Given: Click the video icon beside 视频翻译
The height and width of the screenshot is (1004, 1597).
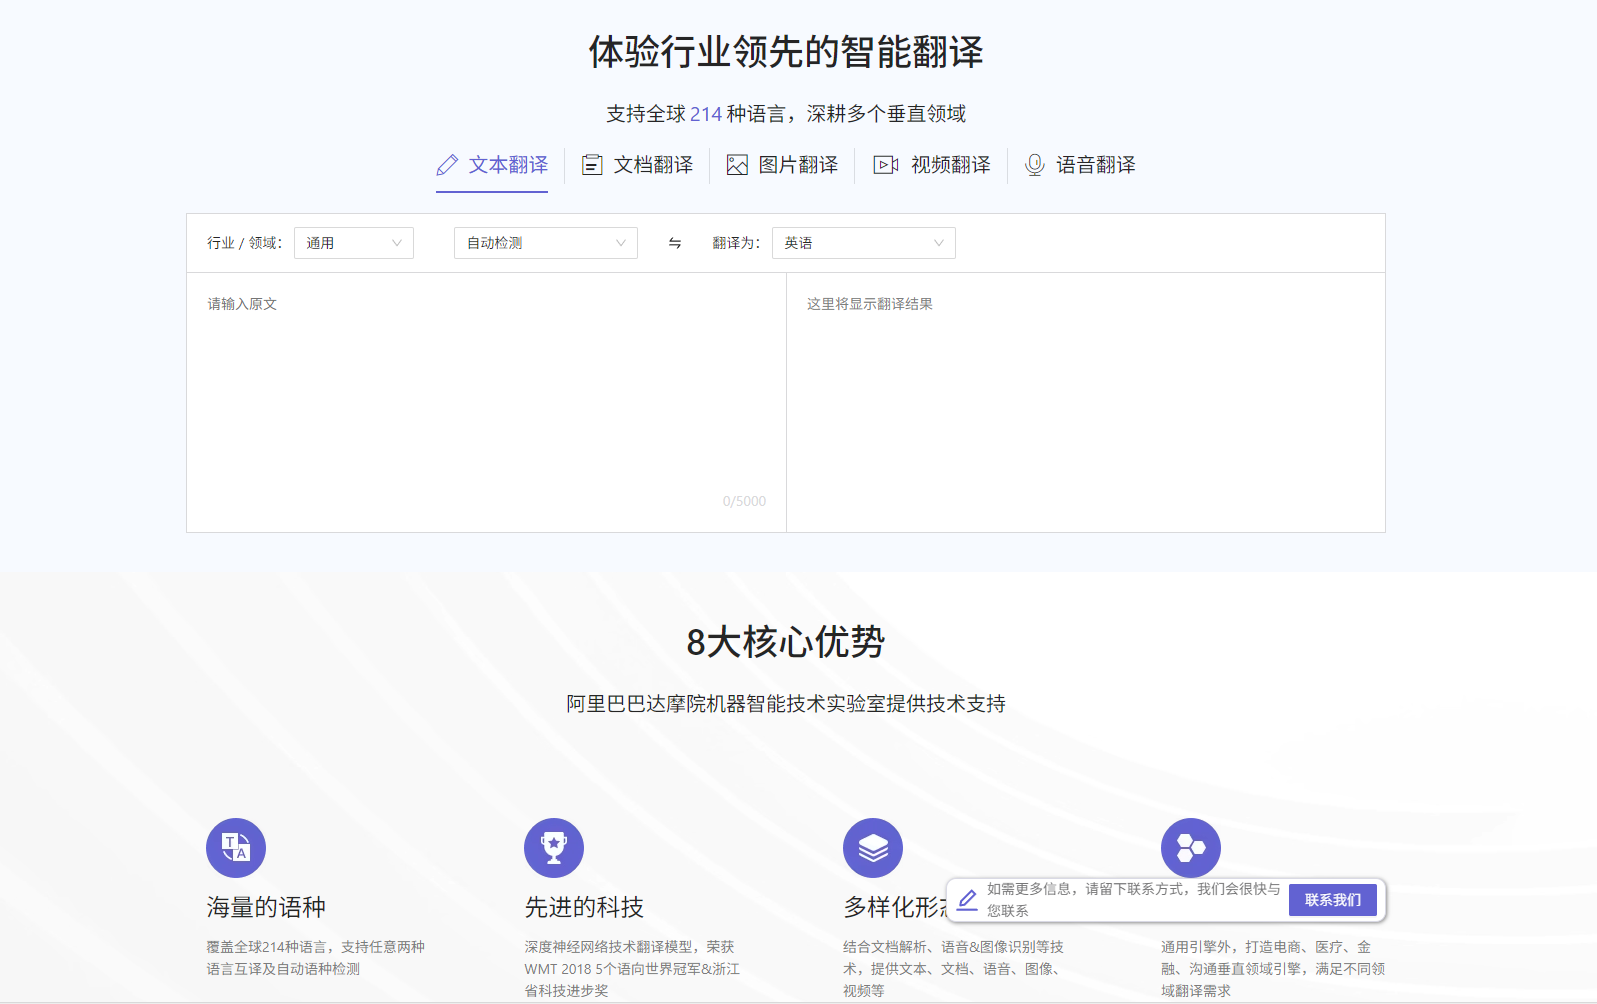Looking at the screenshot, I should (886, 165).
